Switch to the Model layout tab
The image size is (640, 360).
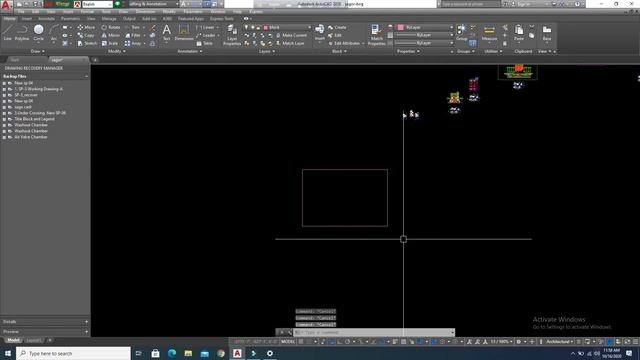point(13,340)
